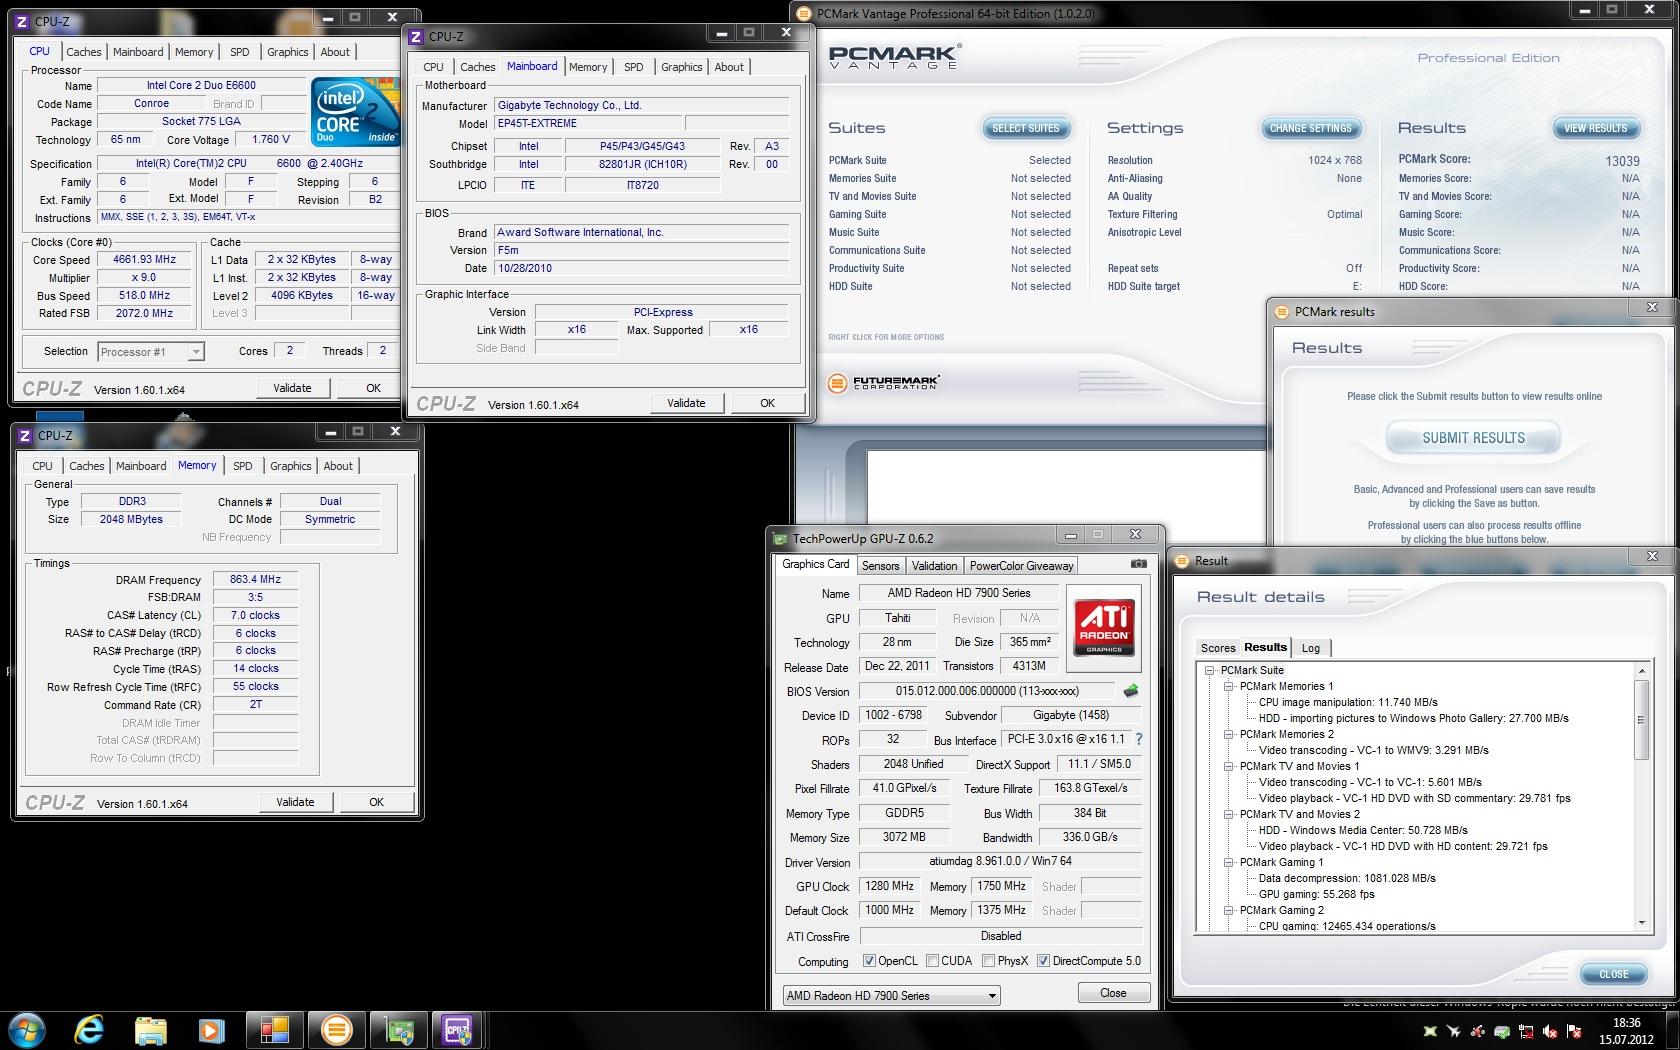1680x1050 pixels.
Task: Open the PowerColor Giveaway tab
Action: point(1021,566)
